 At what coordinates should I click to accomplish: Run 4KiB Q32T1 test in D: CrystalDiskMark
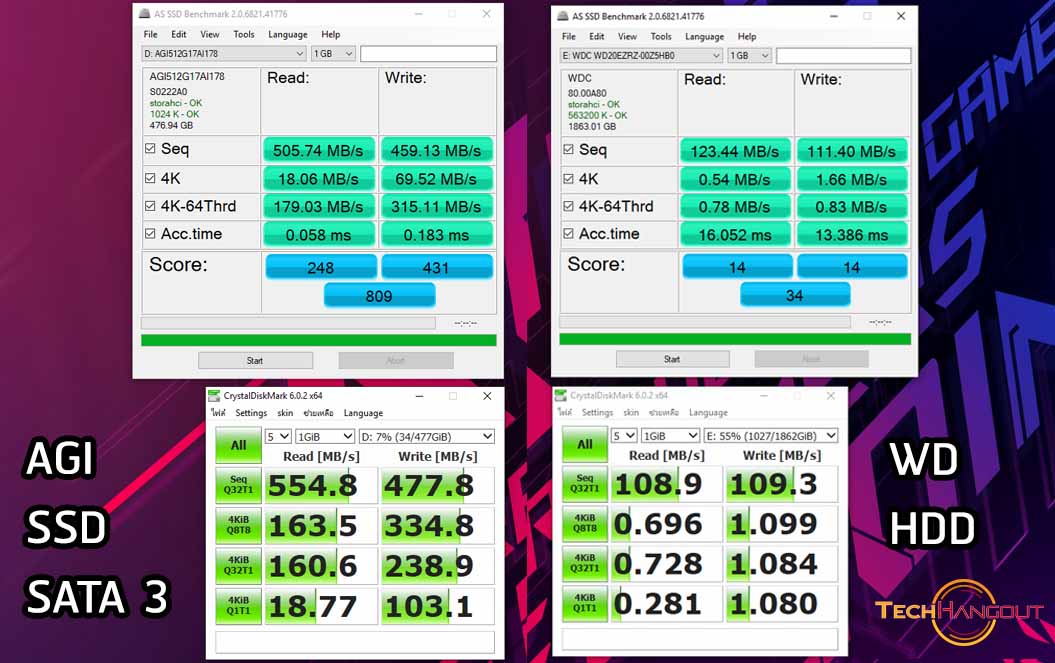(238, 565)
